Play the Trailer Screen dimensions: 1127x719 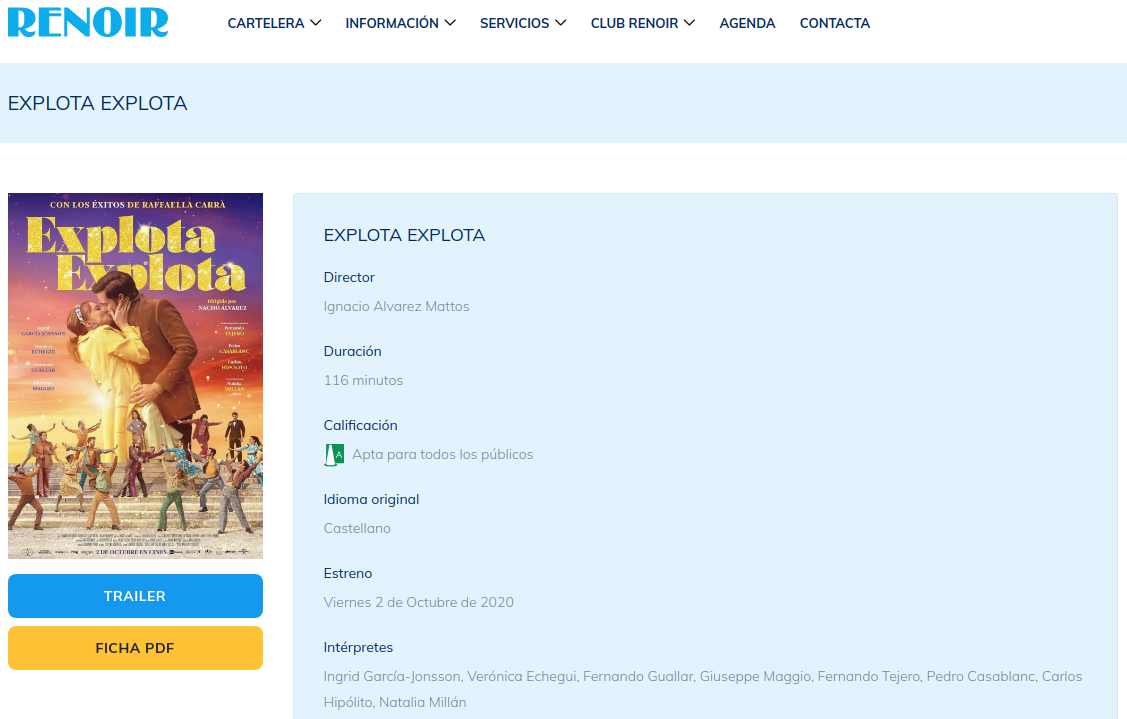point(135,596)
